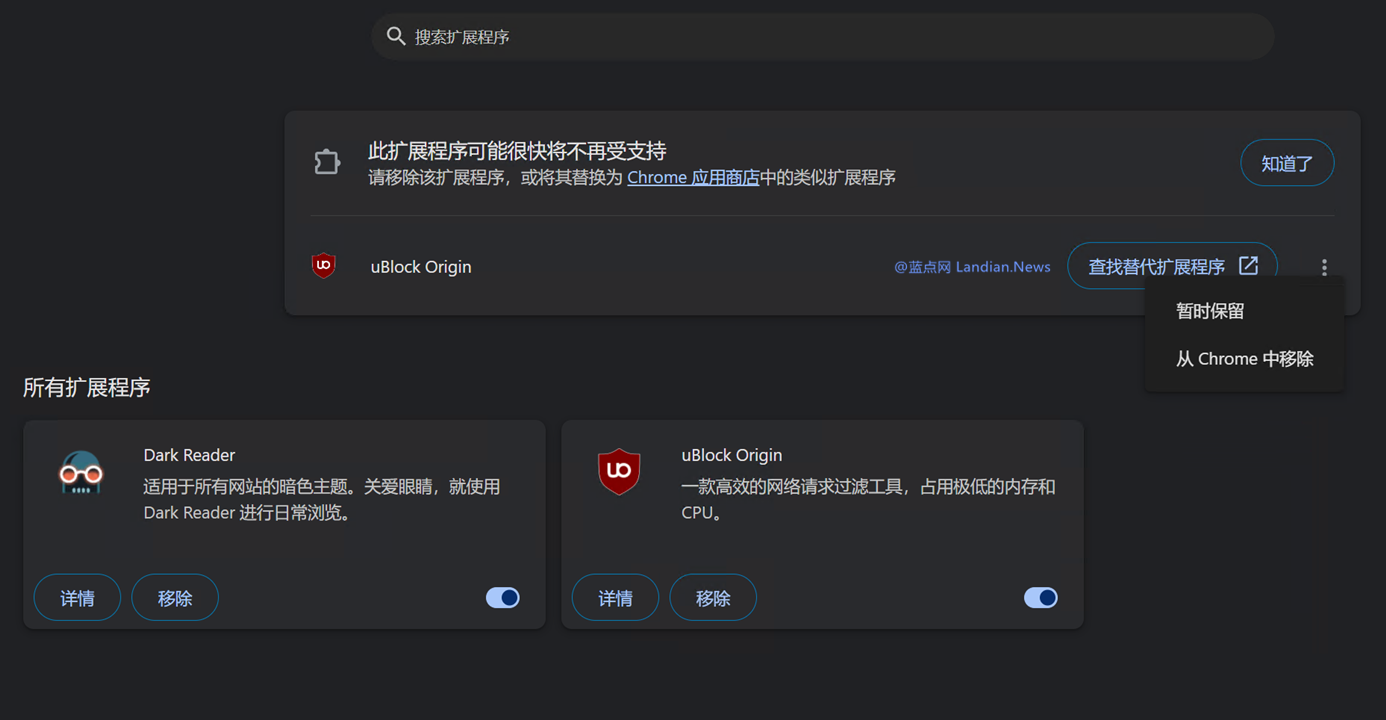Select 暂时保留 from the menu
This screenshot has width=1386, height=720.
(x=1210, y=311)
